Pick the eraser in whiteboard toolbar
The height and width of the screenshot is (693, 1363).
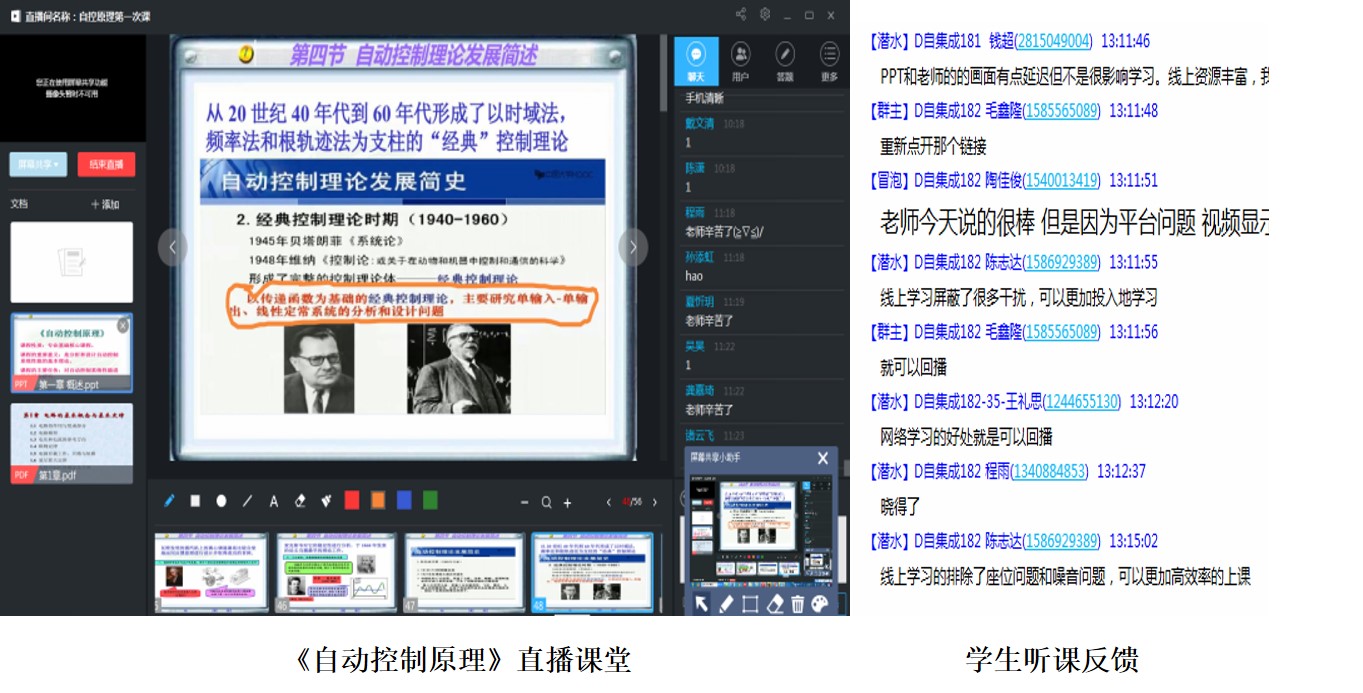(x=300, y=501)
